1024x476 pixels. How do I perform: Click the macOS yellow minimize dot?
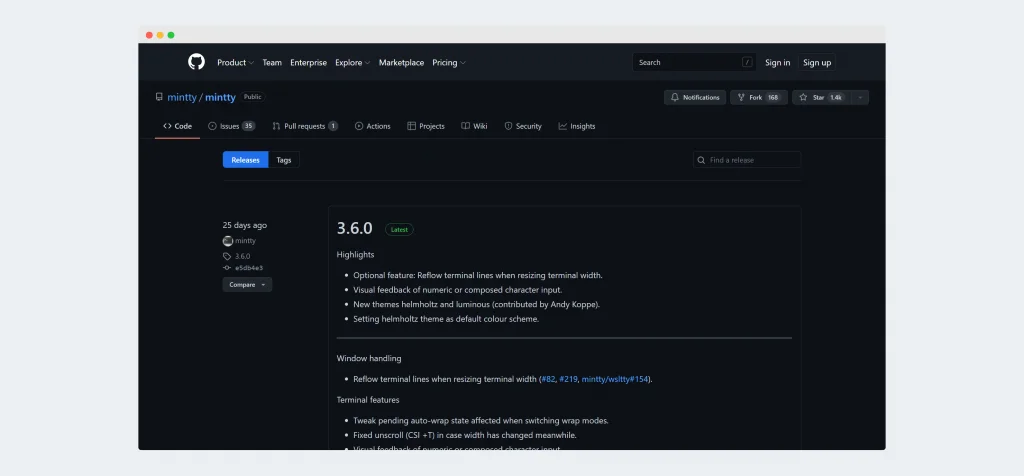coord(160,35)
